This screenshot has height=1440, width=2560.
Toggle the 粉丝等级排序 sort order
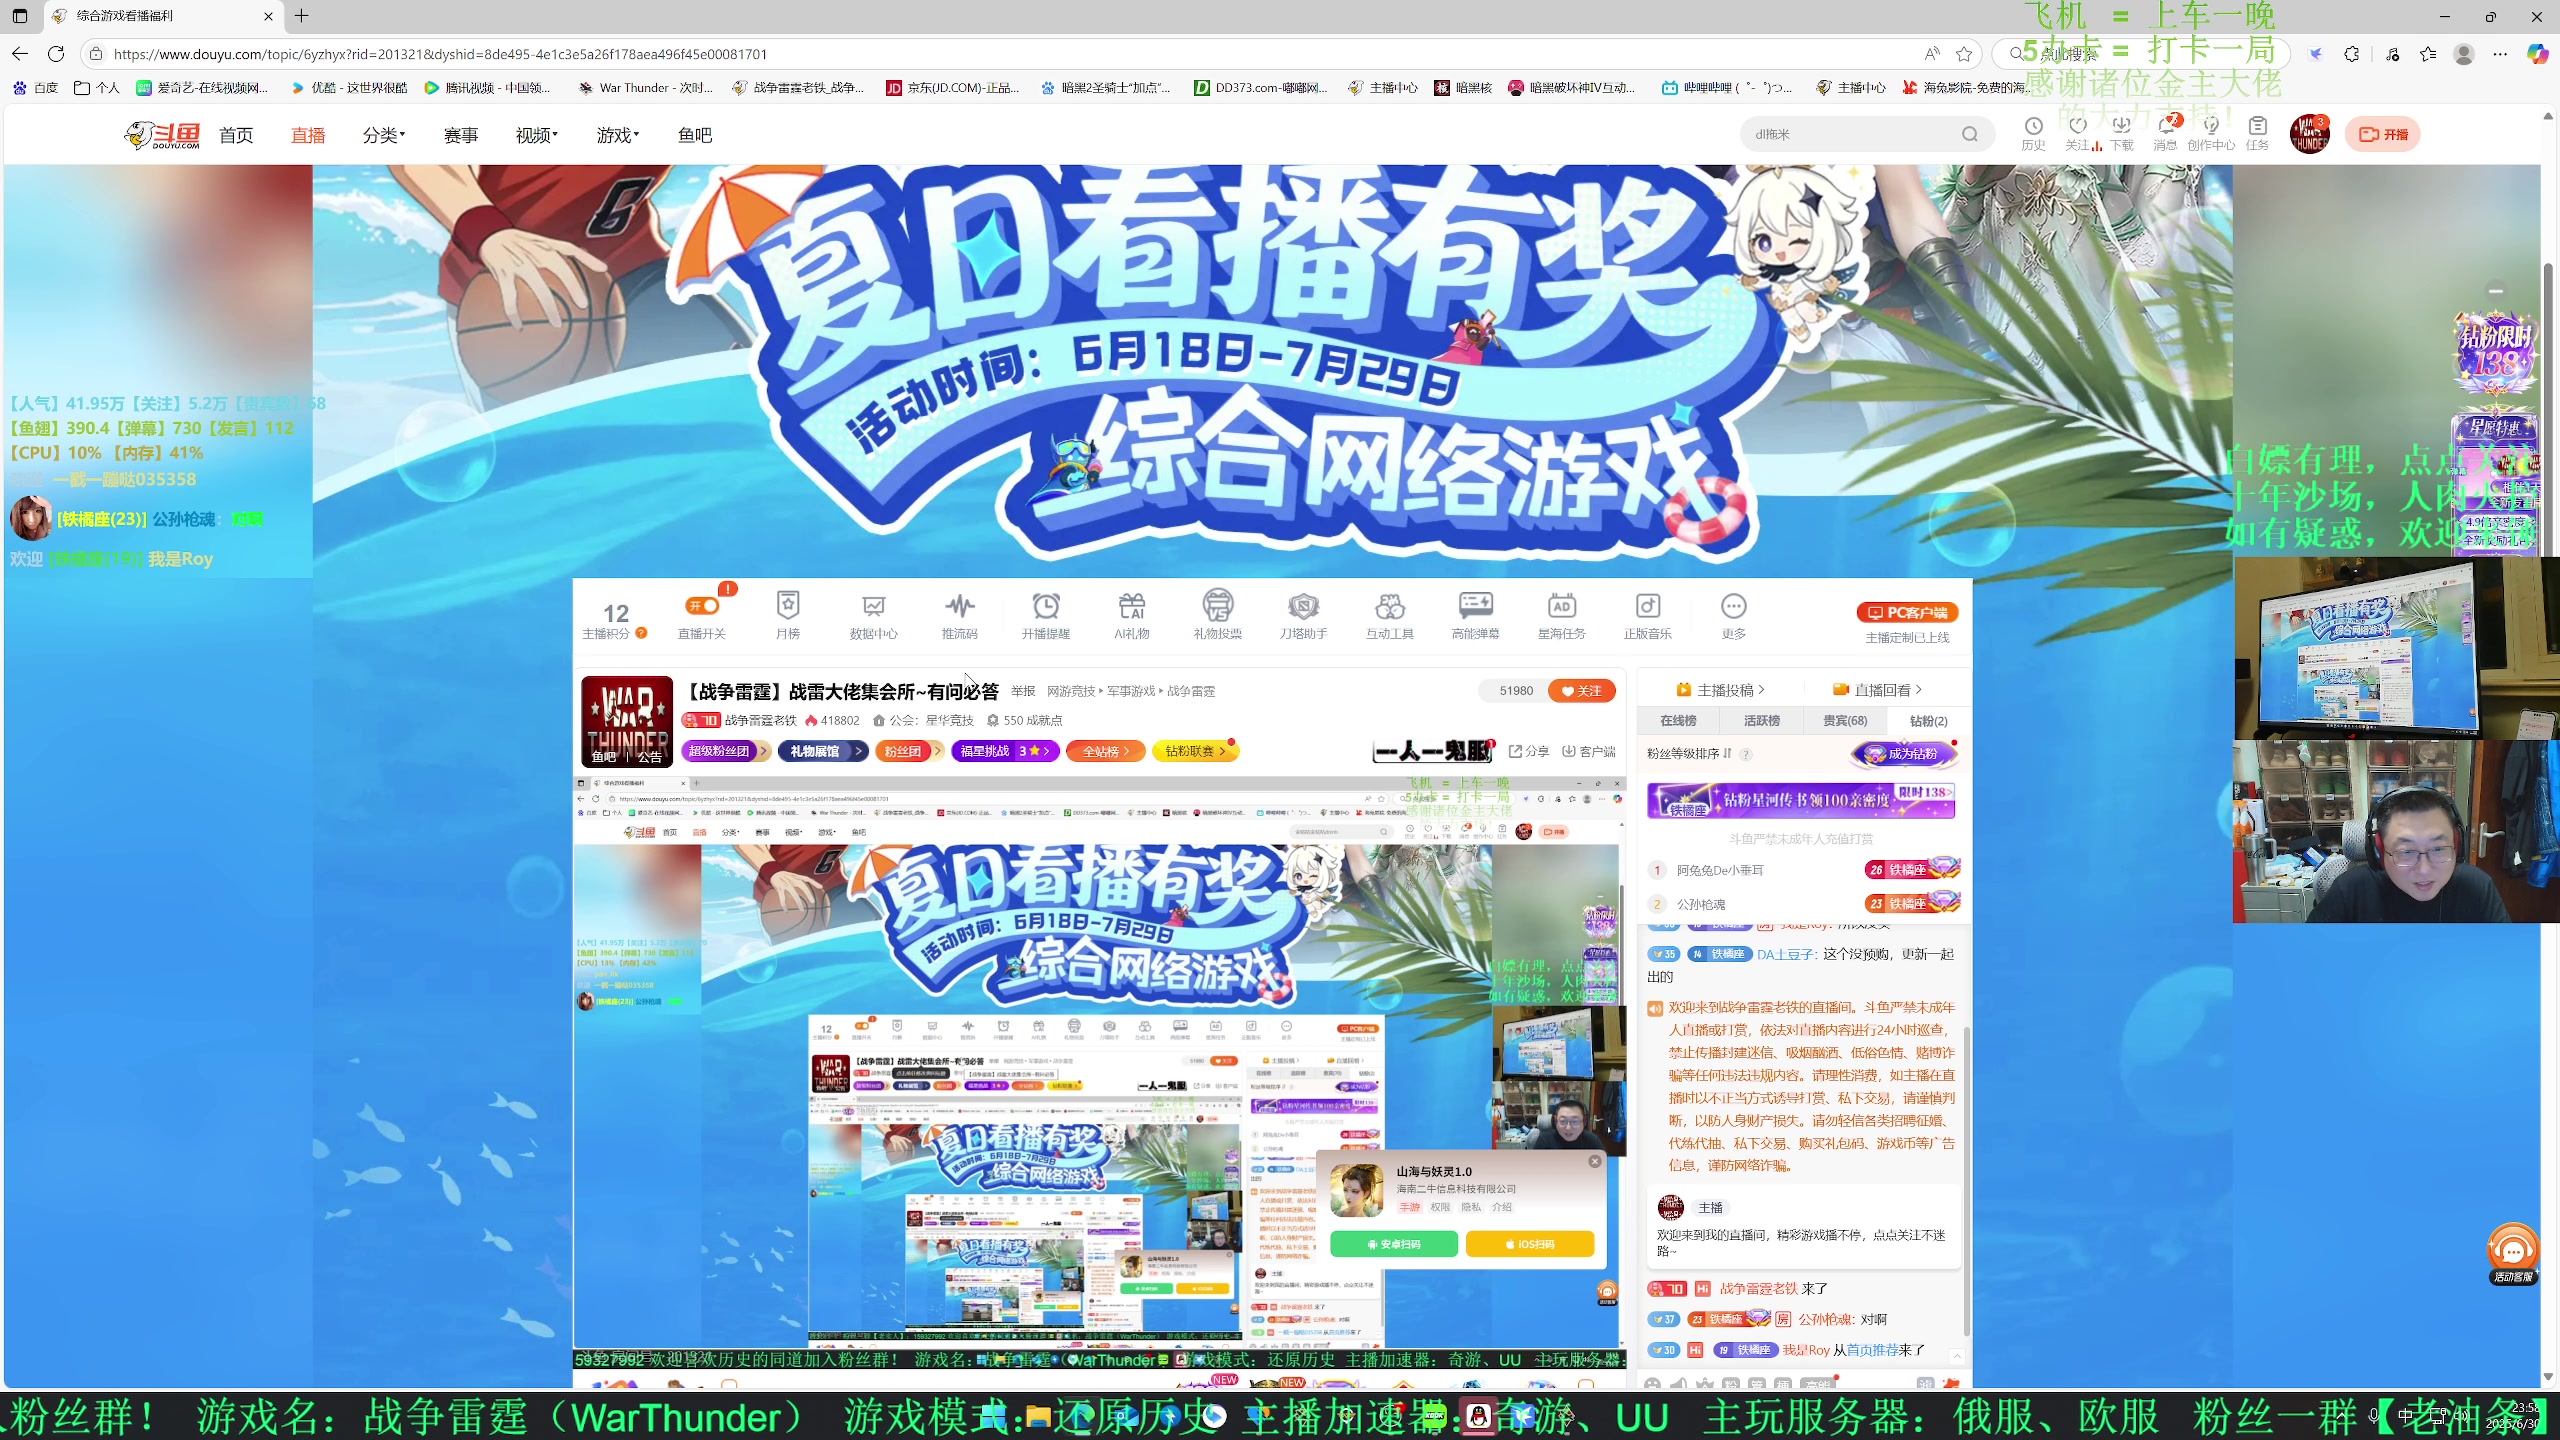tap(1727, 754)
